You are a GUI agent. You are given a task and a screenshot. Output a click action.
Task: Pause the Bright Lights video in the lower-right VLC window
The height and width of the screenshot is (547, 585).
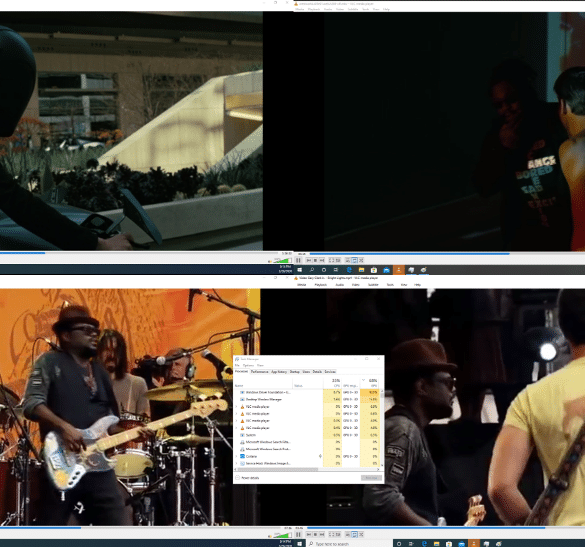click(x=298, y=534)
